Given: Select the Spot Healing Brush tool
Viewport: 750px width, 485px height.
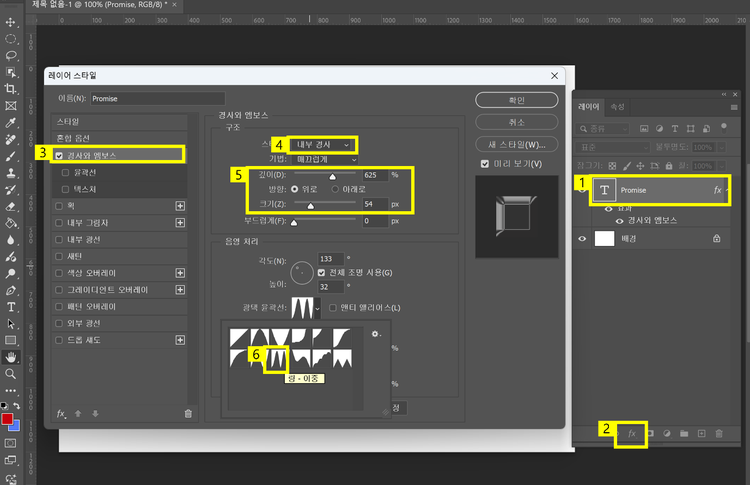Looking at the screenshot, I should [11, 140].
